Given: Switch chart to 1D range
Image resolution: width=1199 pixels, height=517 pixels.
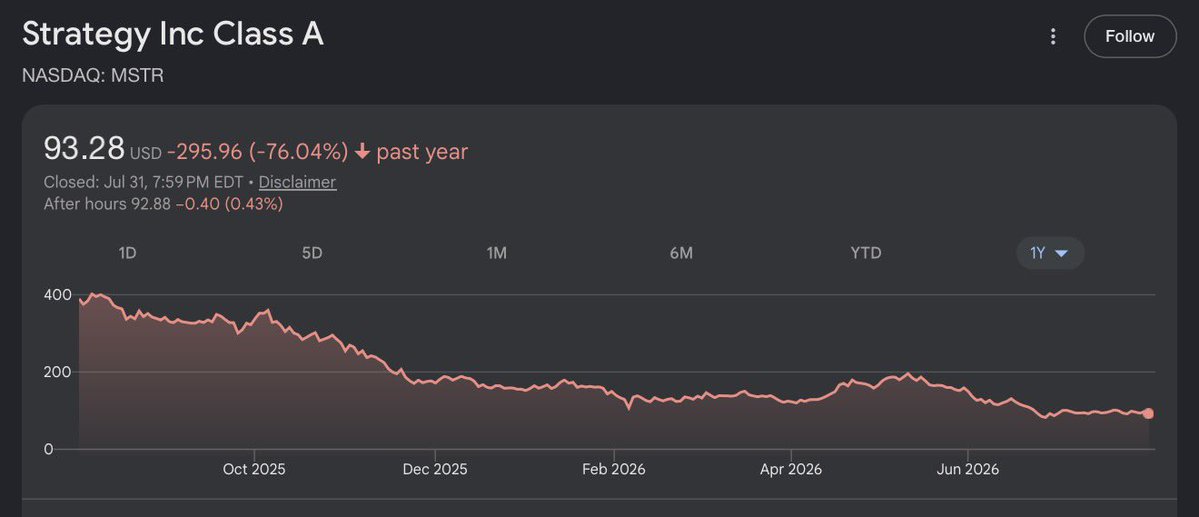Looking at the screenshot, I should coord(128,253).
